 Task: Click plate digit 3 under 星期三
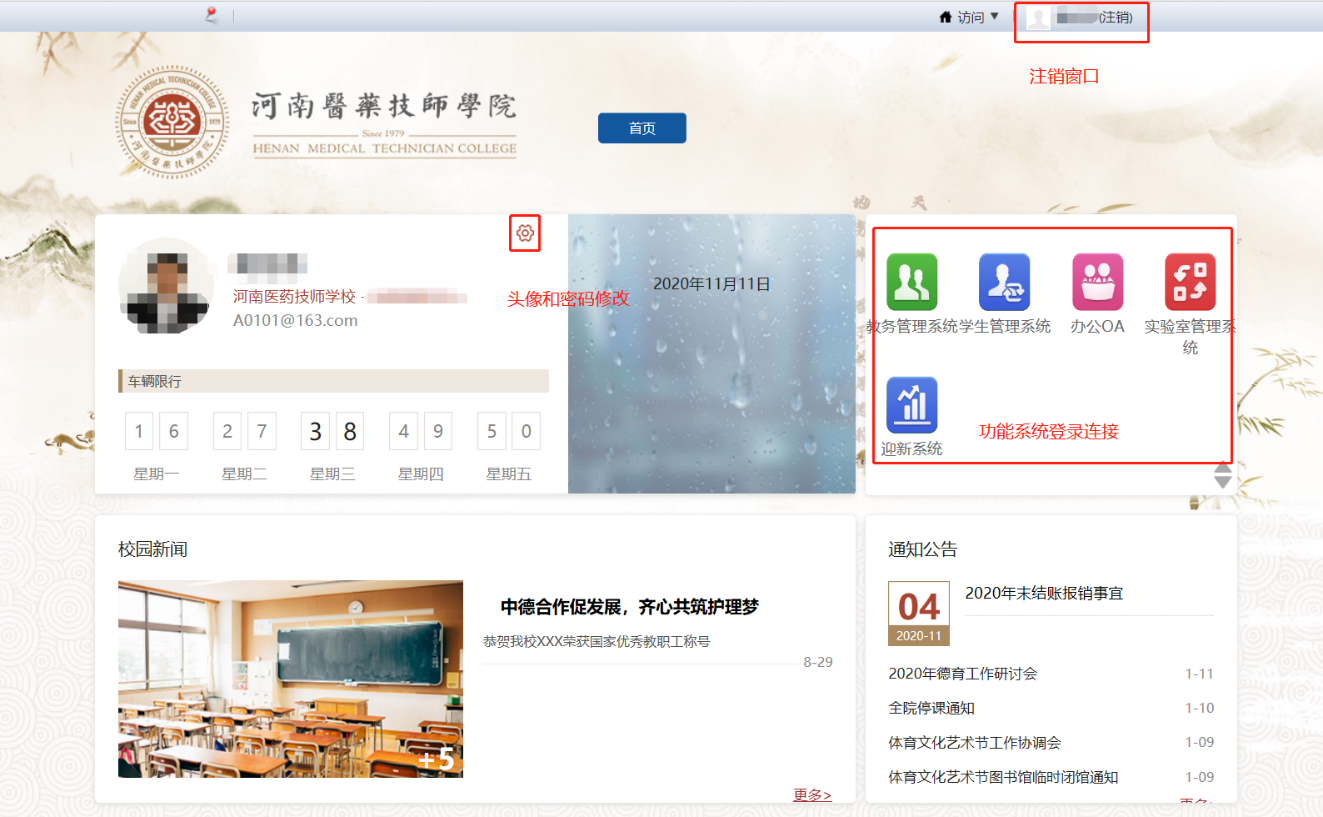(315, 432)
